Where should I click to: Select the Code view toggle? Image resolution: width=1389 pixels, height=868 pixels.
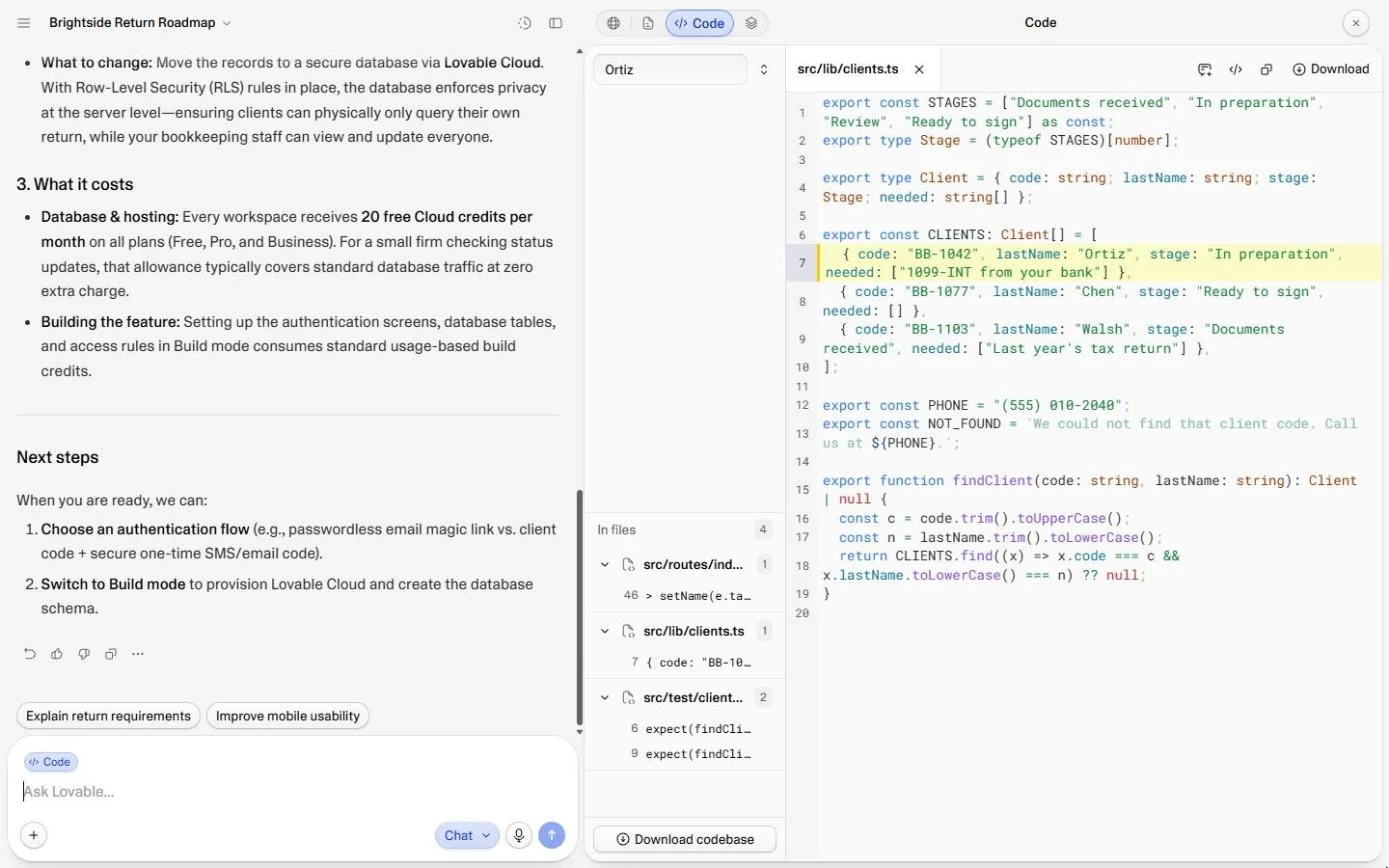(x=700, y=23)
